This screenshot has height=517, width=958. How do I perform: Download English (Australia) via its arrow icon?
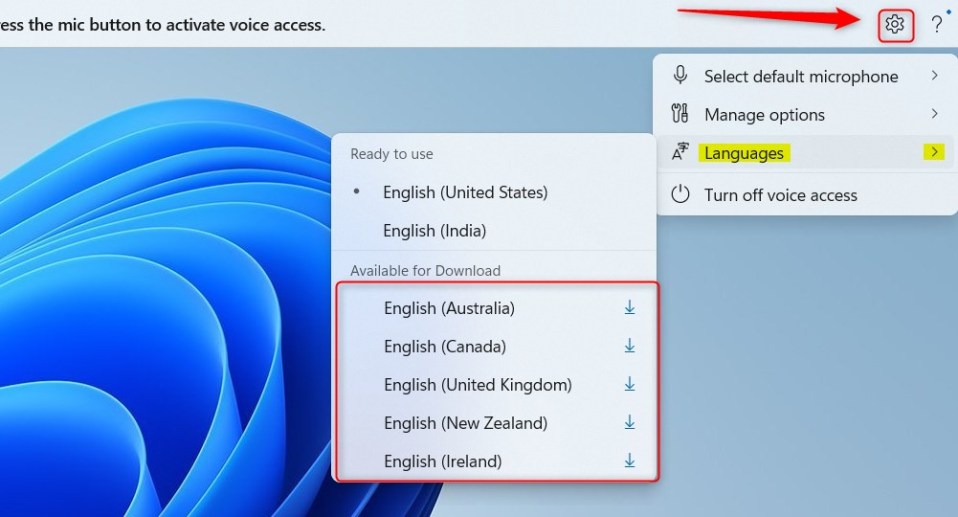pos(629,307)
